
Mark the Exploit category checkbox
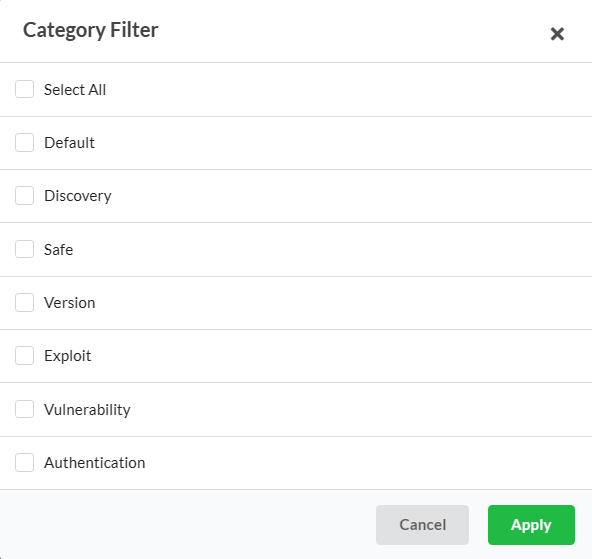pyautogui.click(x=25, y=356)
